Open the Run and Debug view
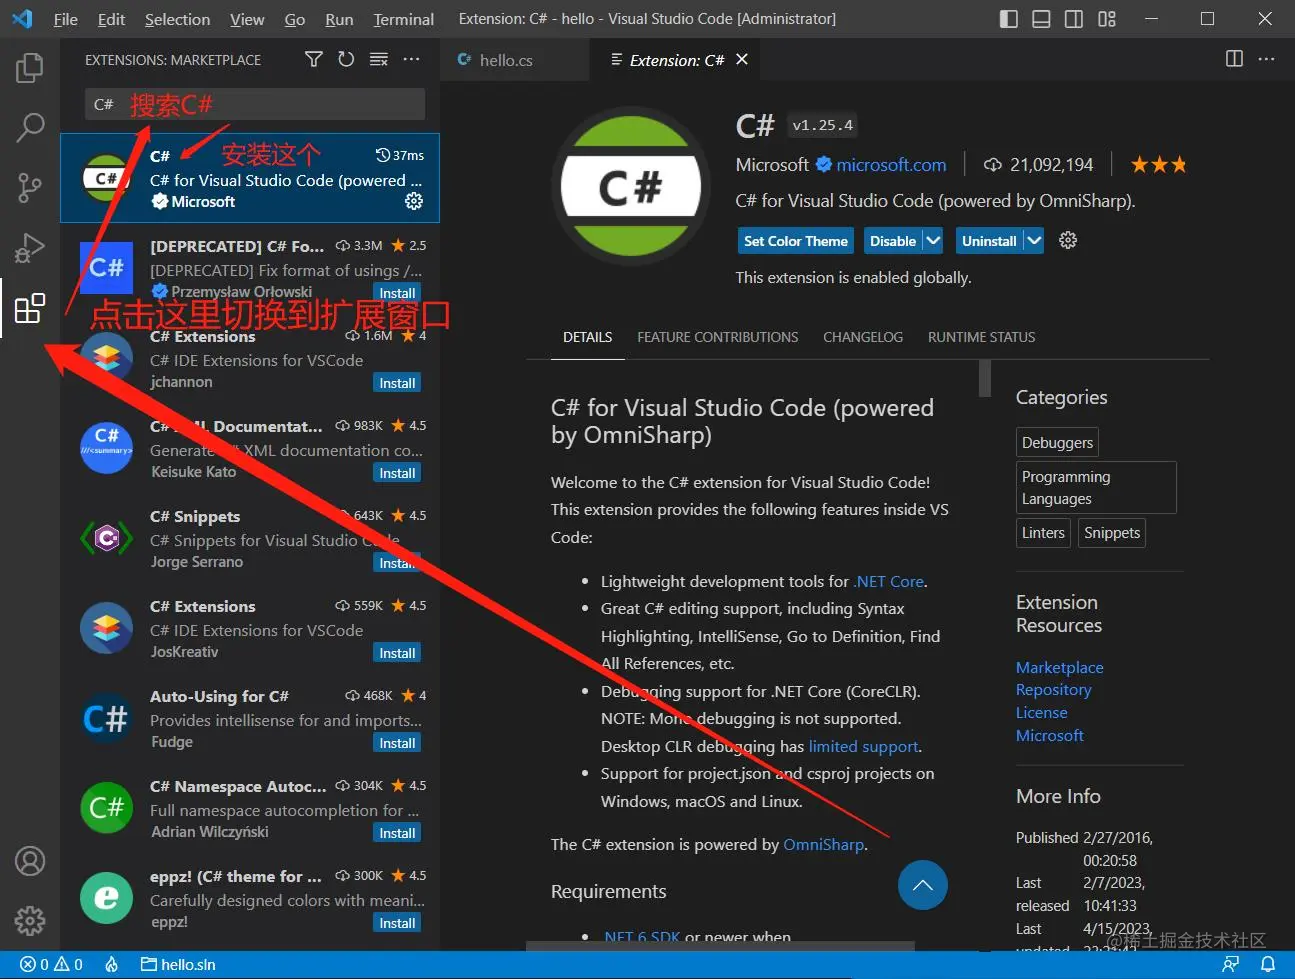Image resolution: width=1295 pixels, height=979 pixels. pyautogui.click(x=29, y=248)
